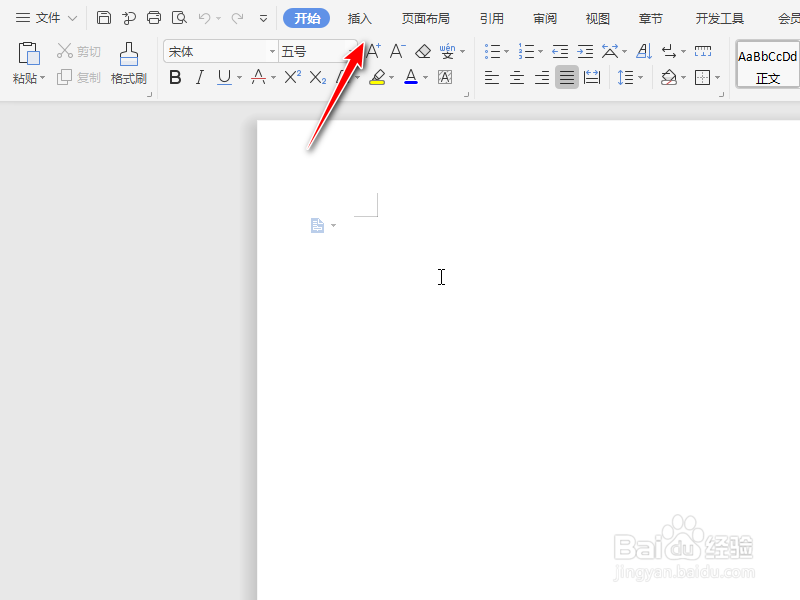The height and width of the screenshot is (600, 800).
Task: Toggle center alignment
Action: click(x=517, y=78)
